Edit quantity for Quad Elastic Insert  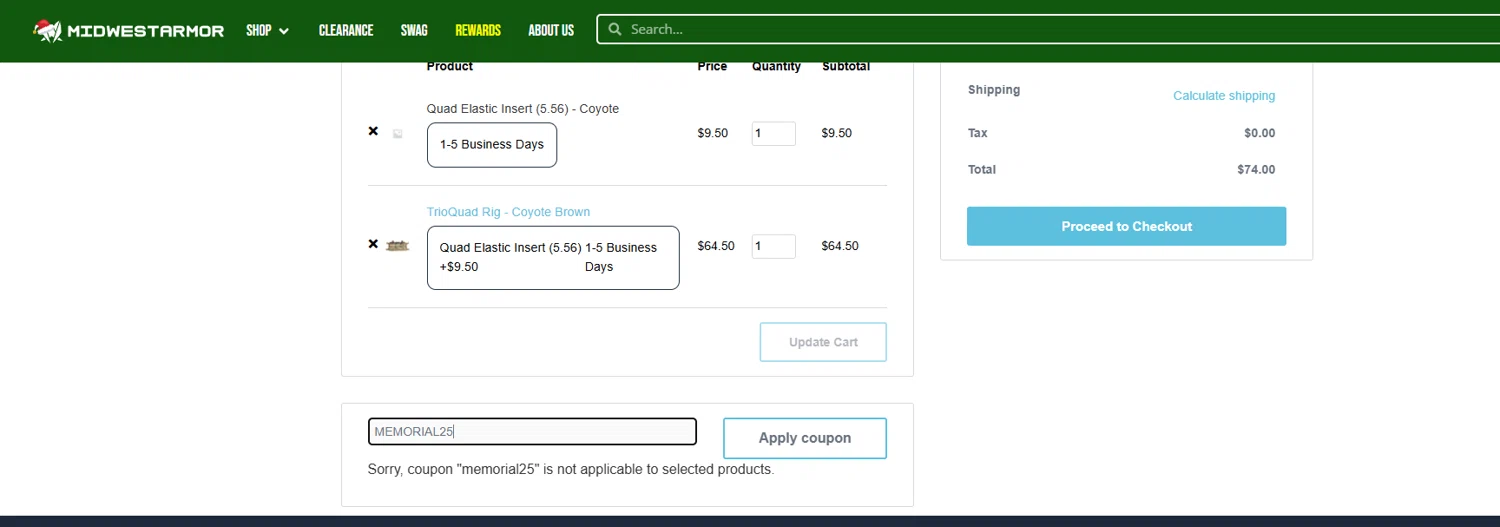point(774,133)
